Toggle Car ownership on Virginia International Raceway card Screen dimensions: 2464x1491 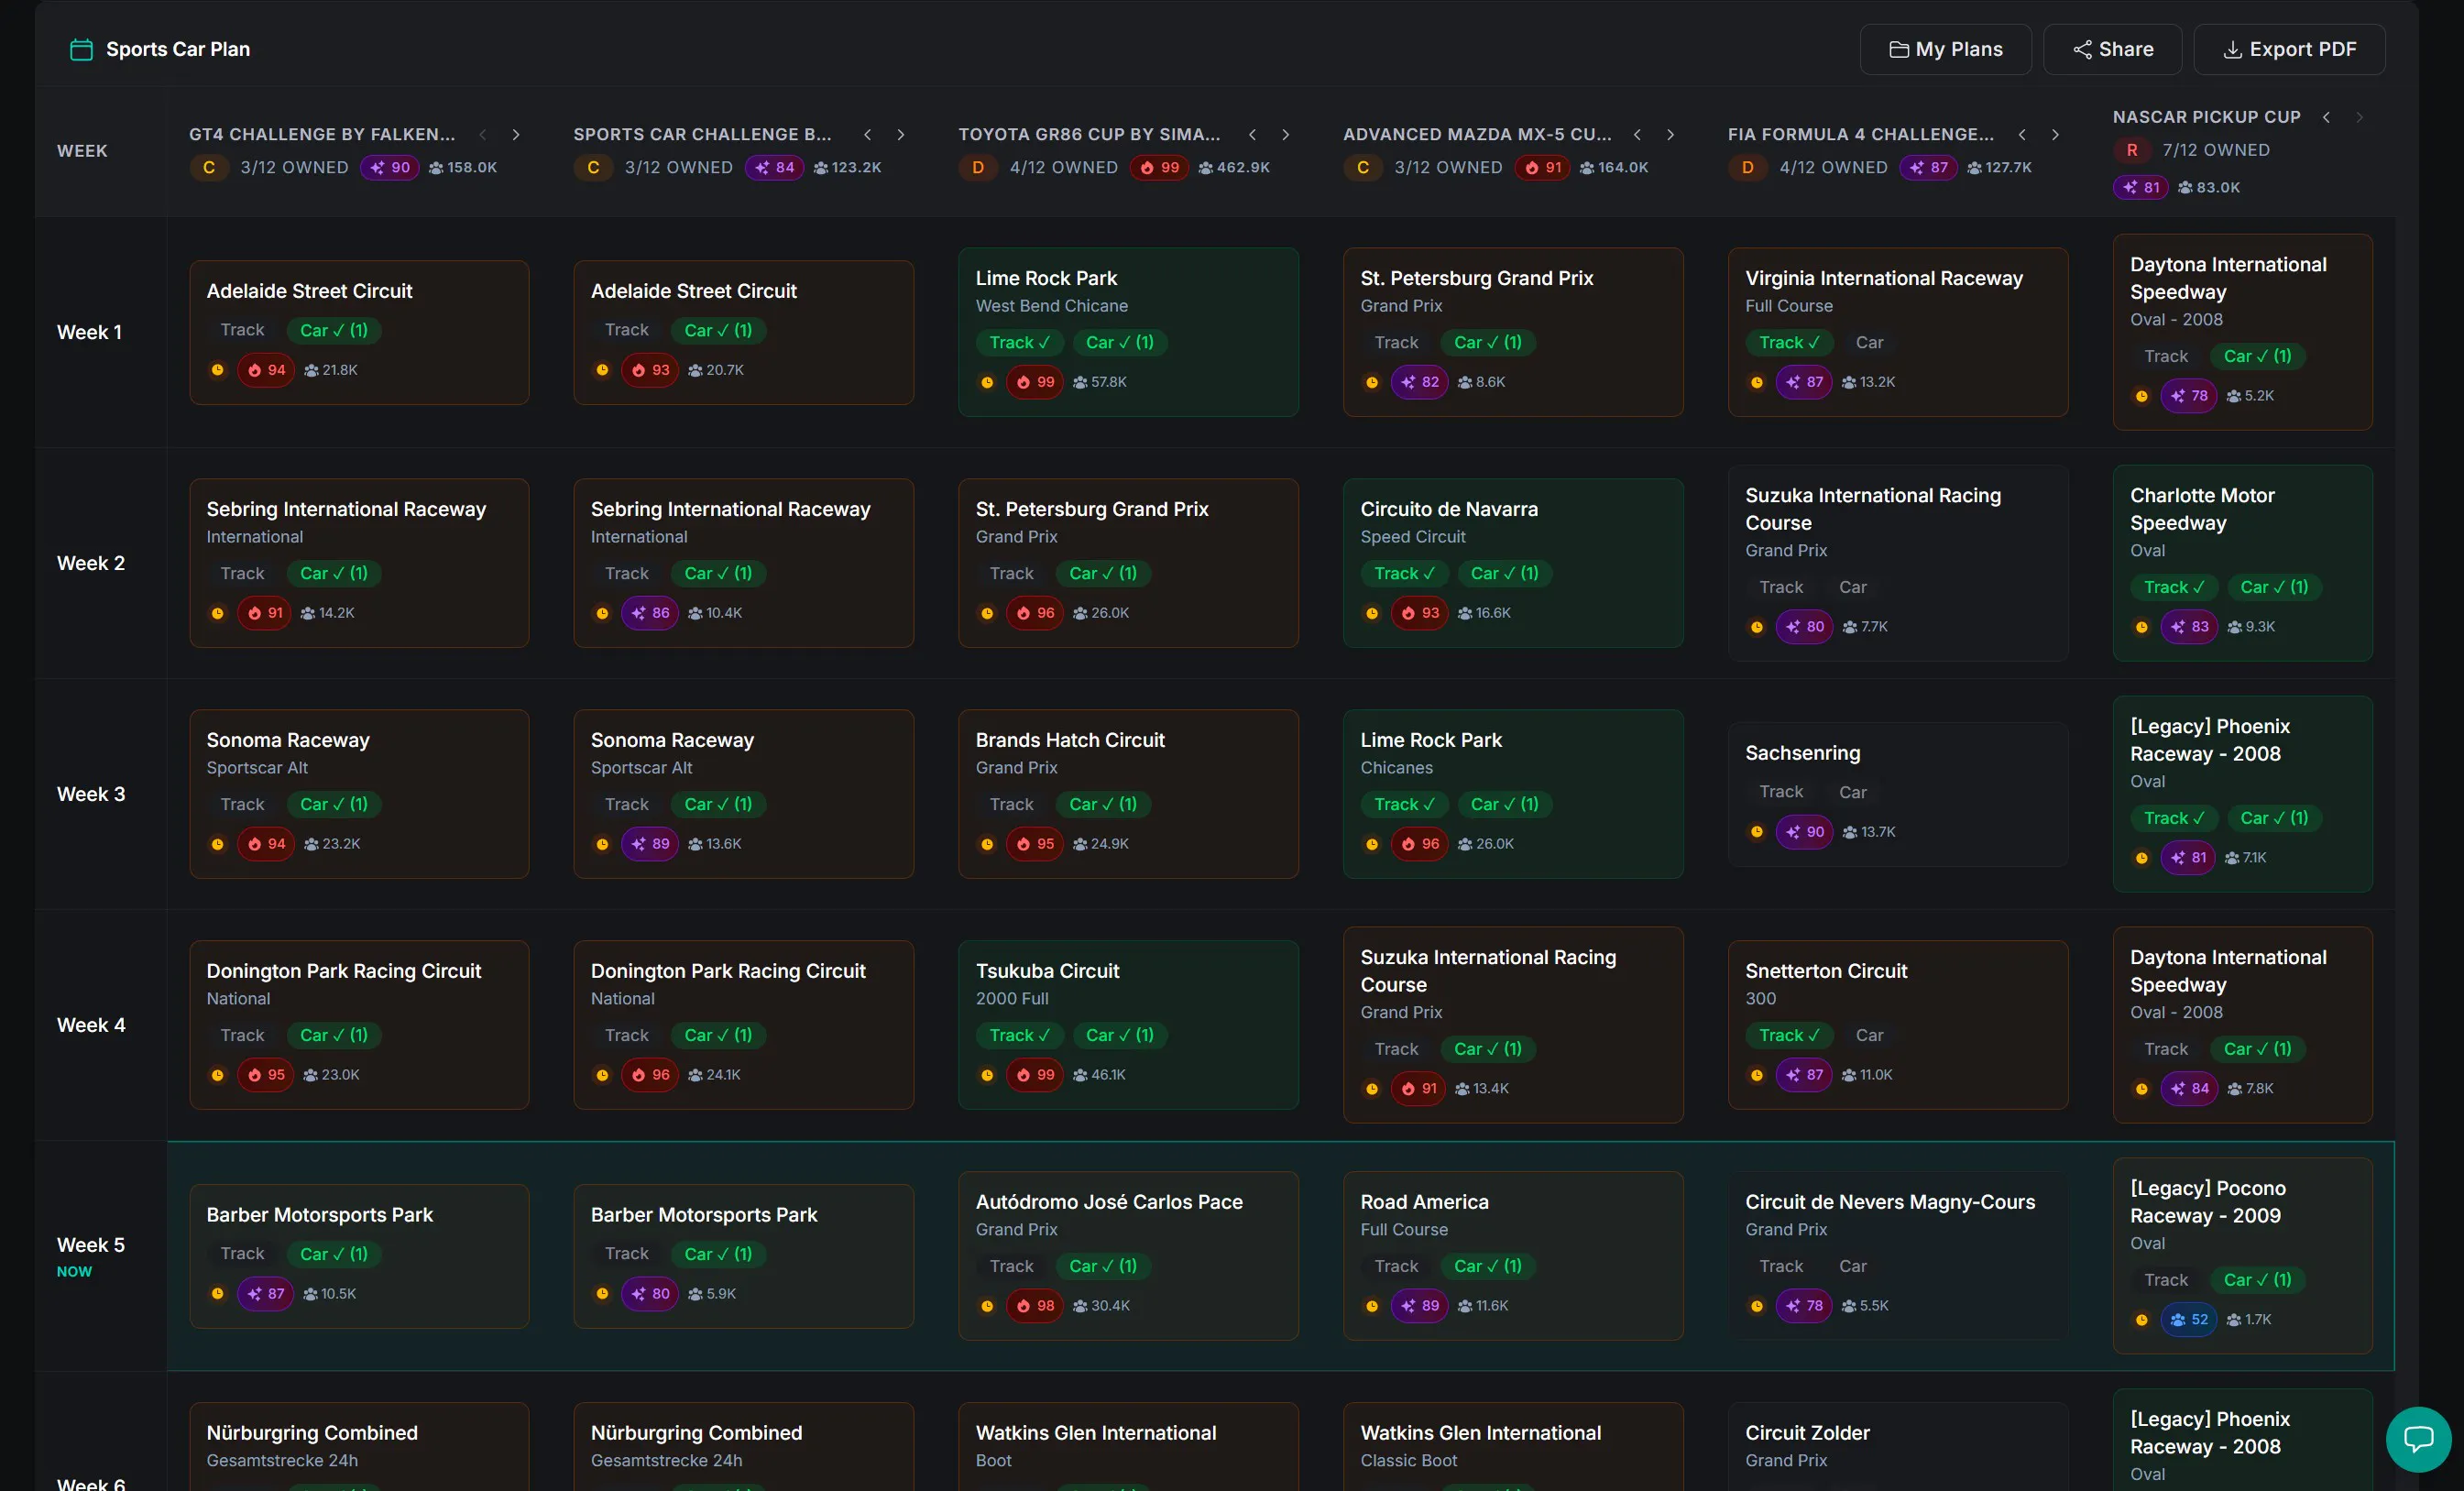pos(1869,342)
